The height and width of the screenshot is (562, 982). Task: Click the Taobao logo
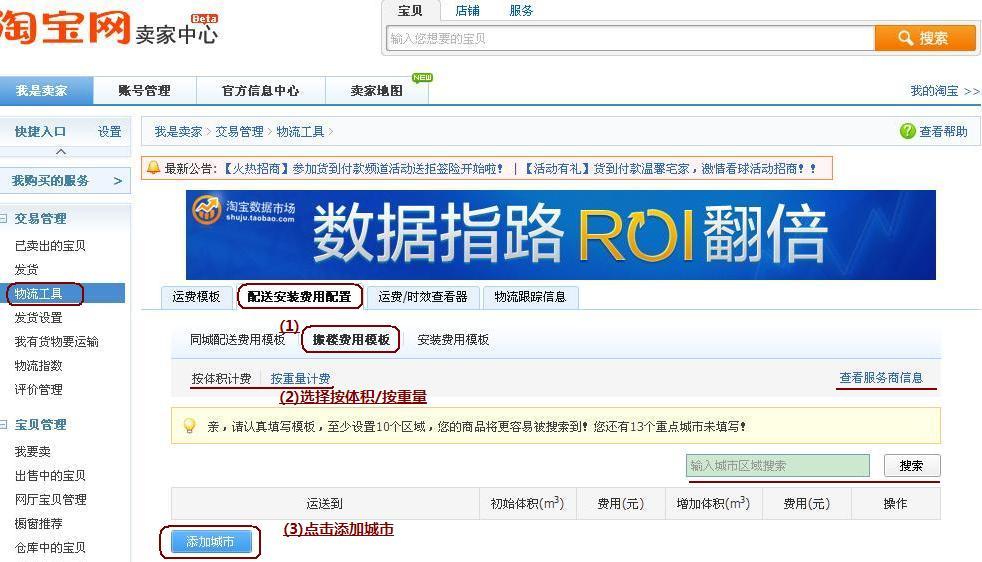click(65, 27)
